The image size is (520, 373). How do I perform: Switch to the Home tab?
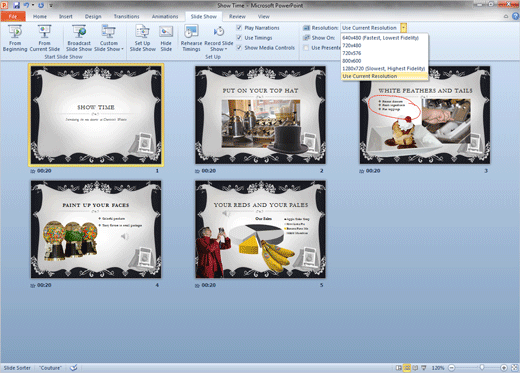(40, 16)
